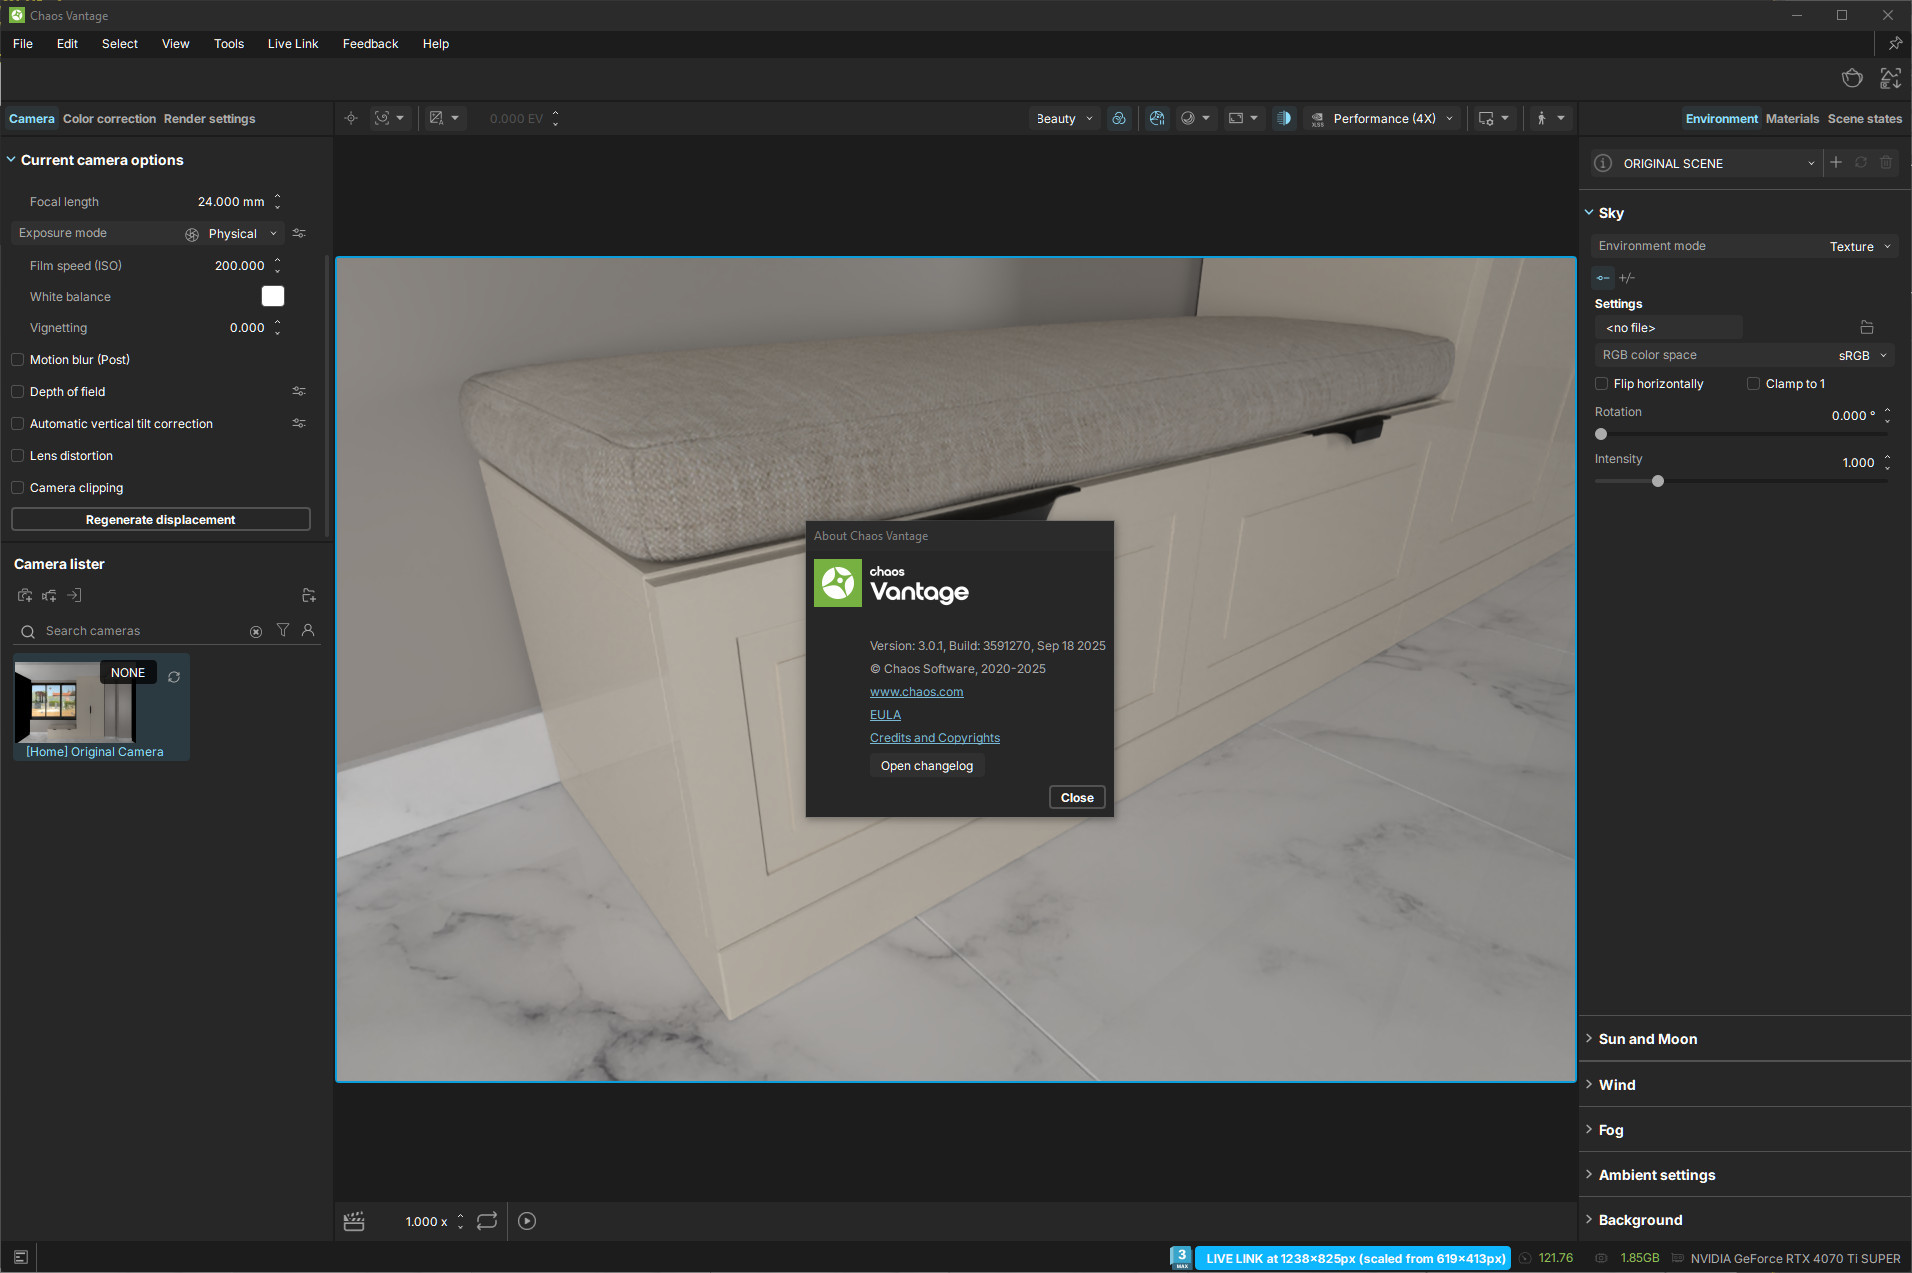Image resolution: width=1912 pixels, height=1273 pixels.
Task: Switch to the Materials tab
Action: point(1792,119)
